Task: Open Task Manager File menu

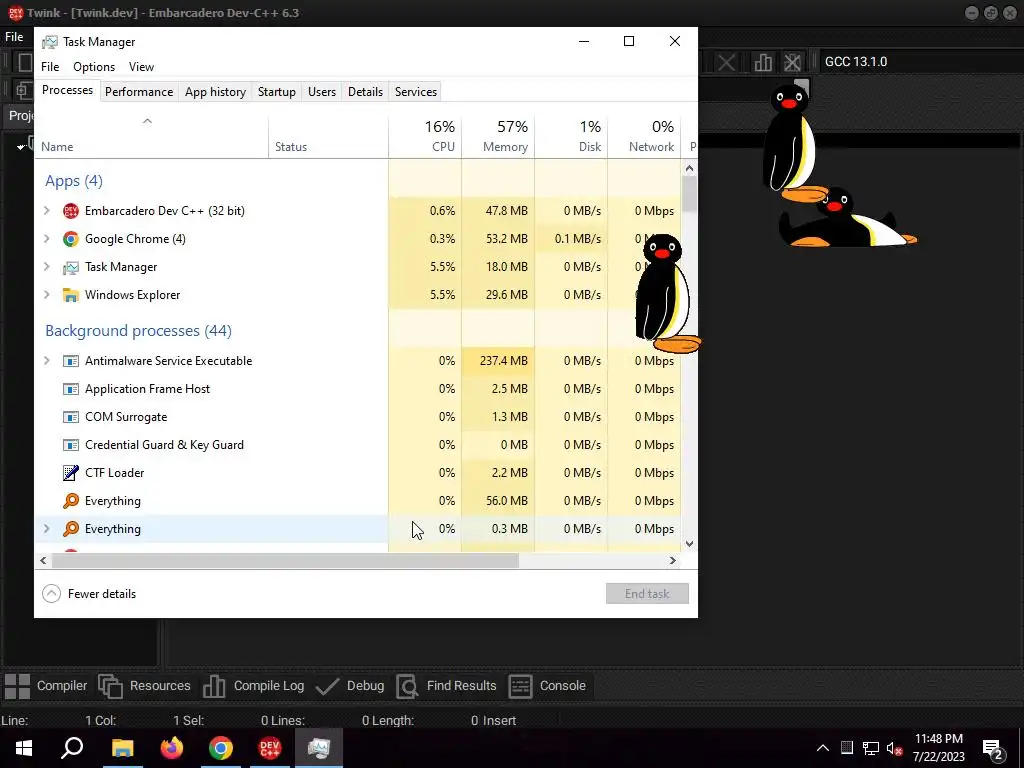Action: click(50, 67)
